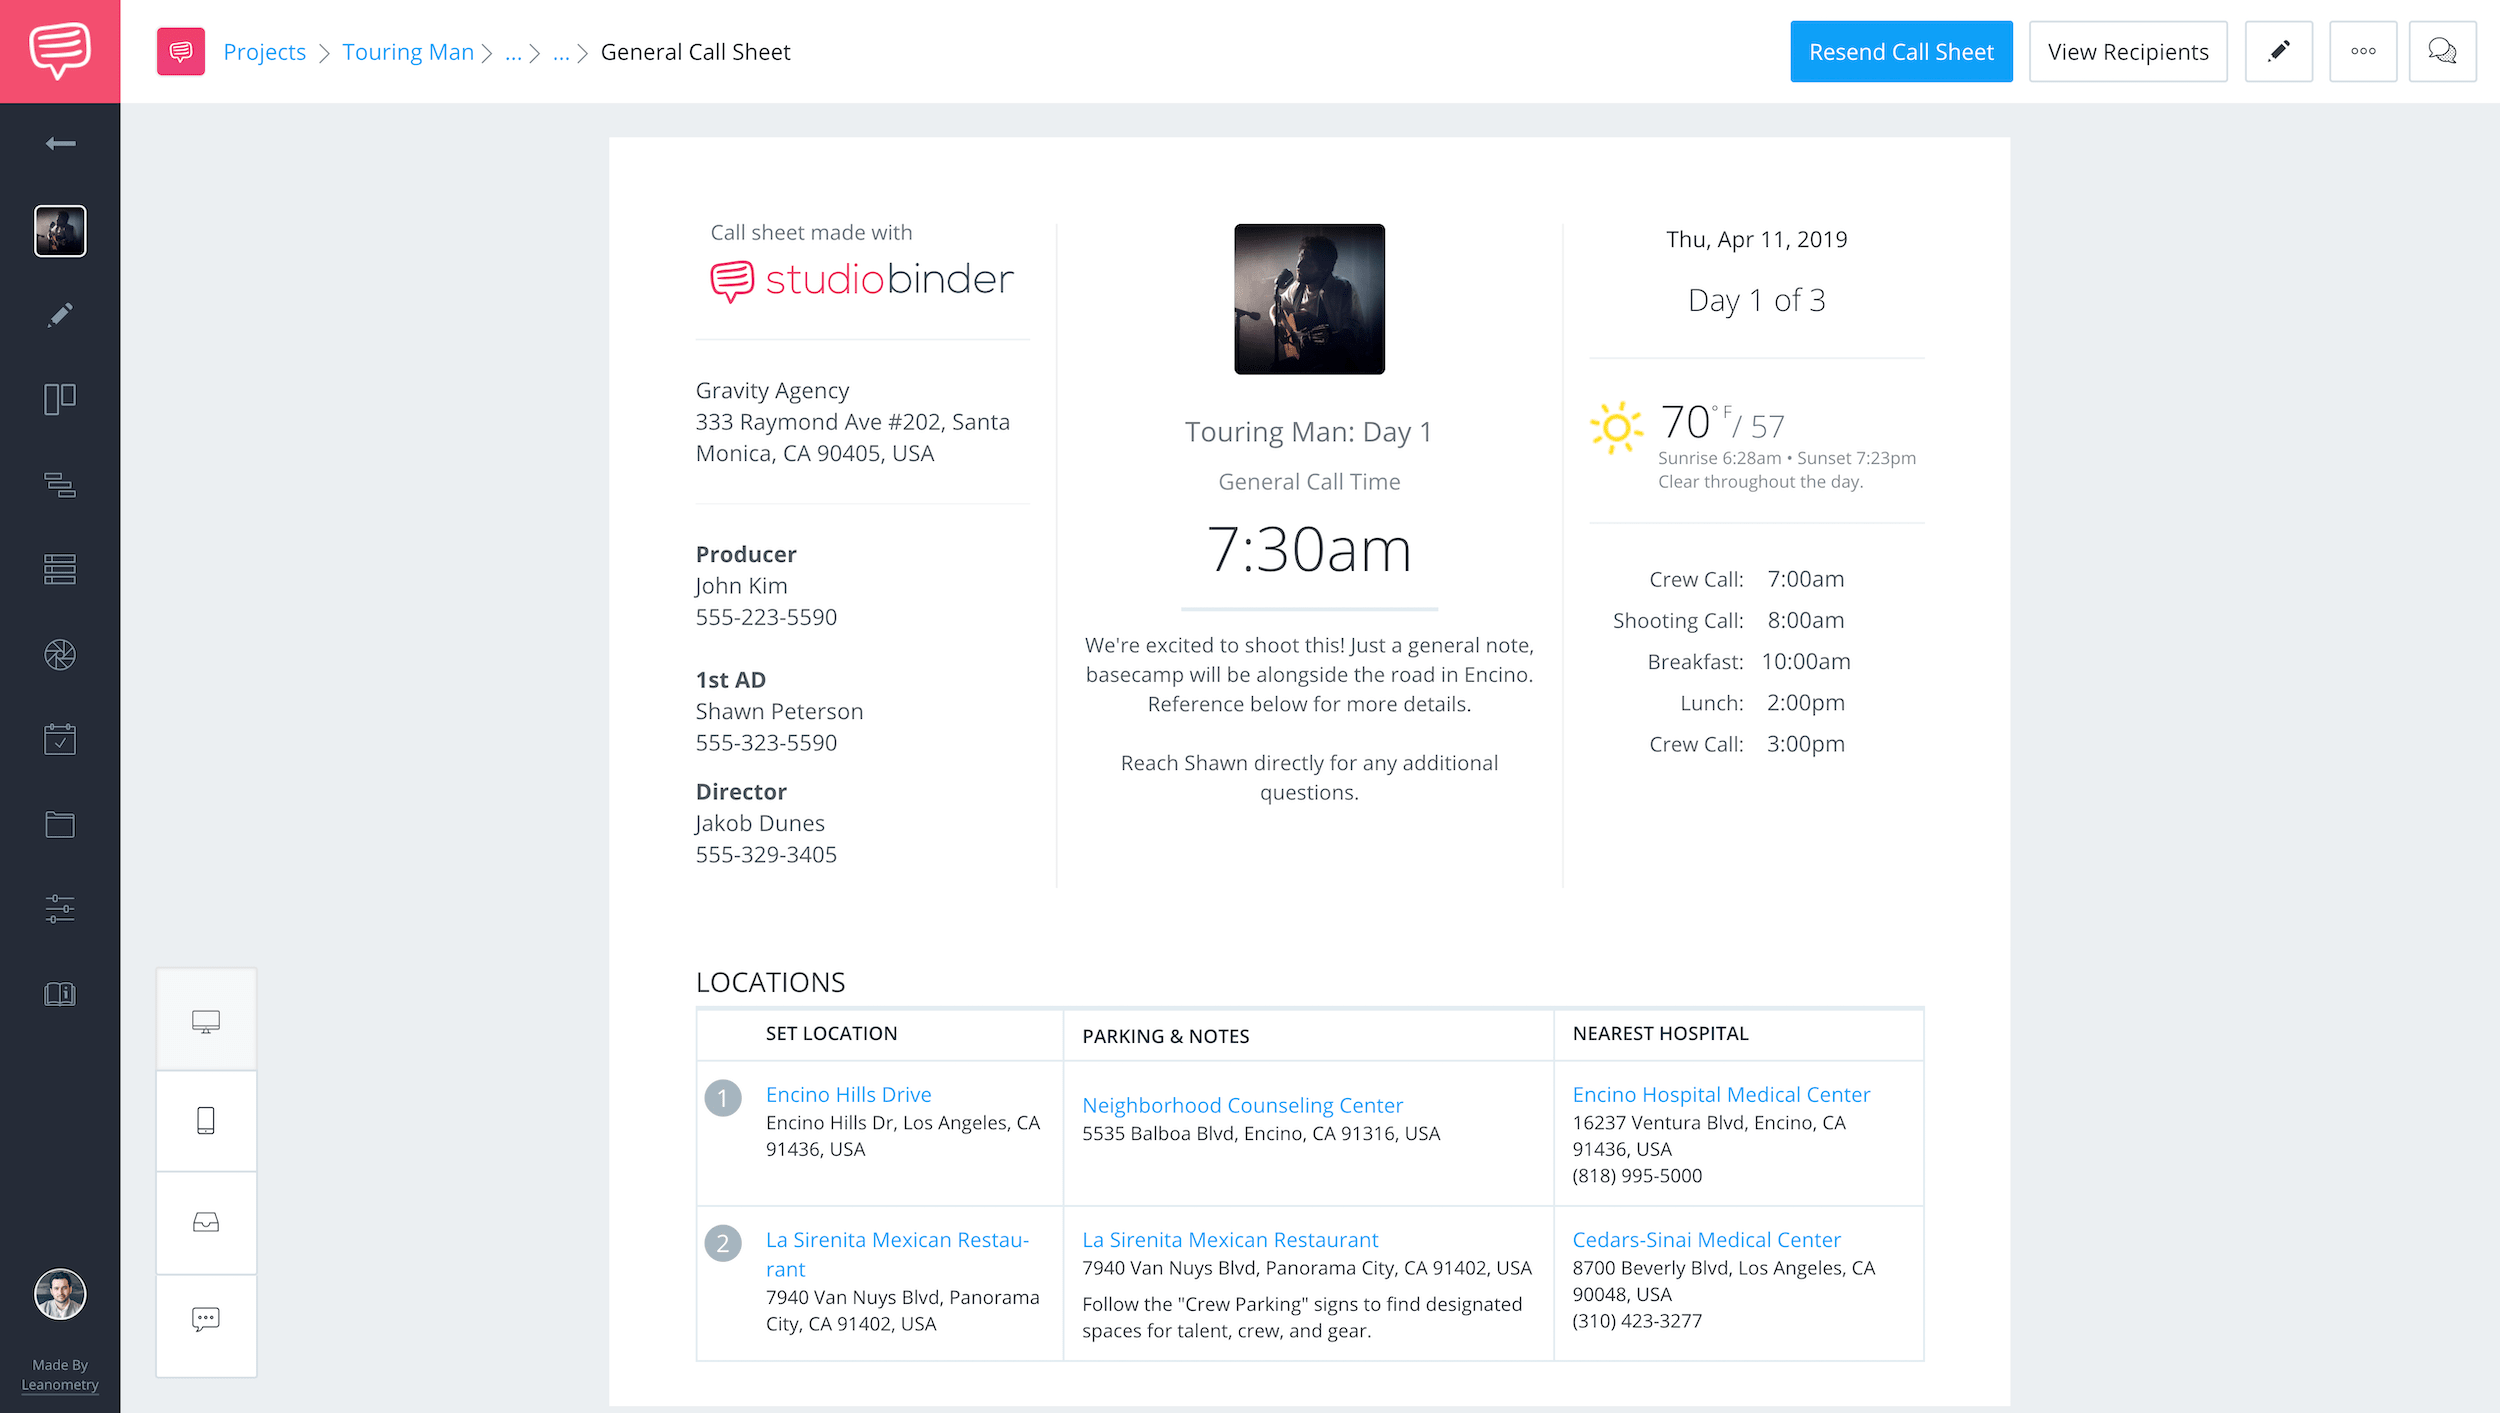Toggle inbox/tray layout view

click(x=206, y=1221)
